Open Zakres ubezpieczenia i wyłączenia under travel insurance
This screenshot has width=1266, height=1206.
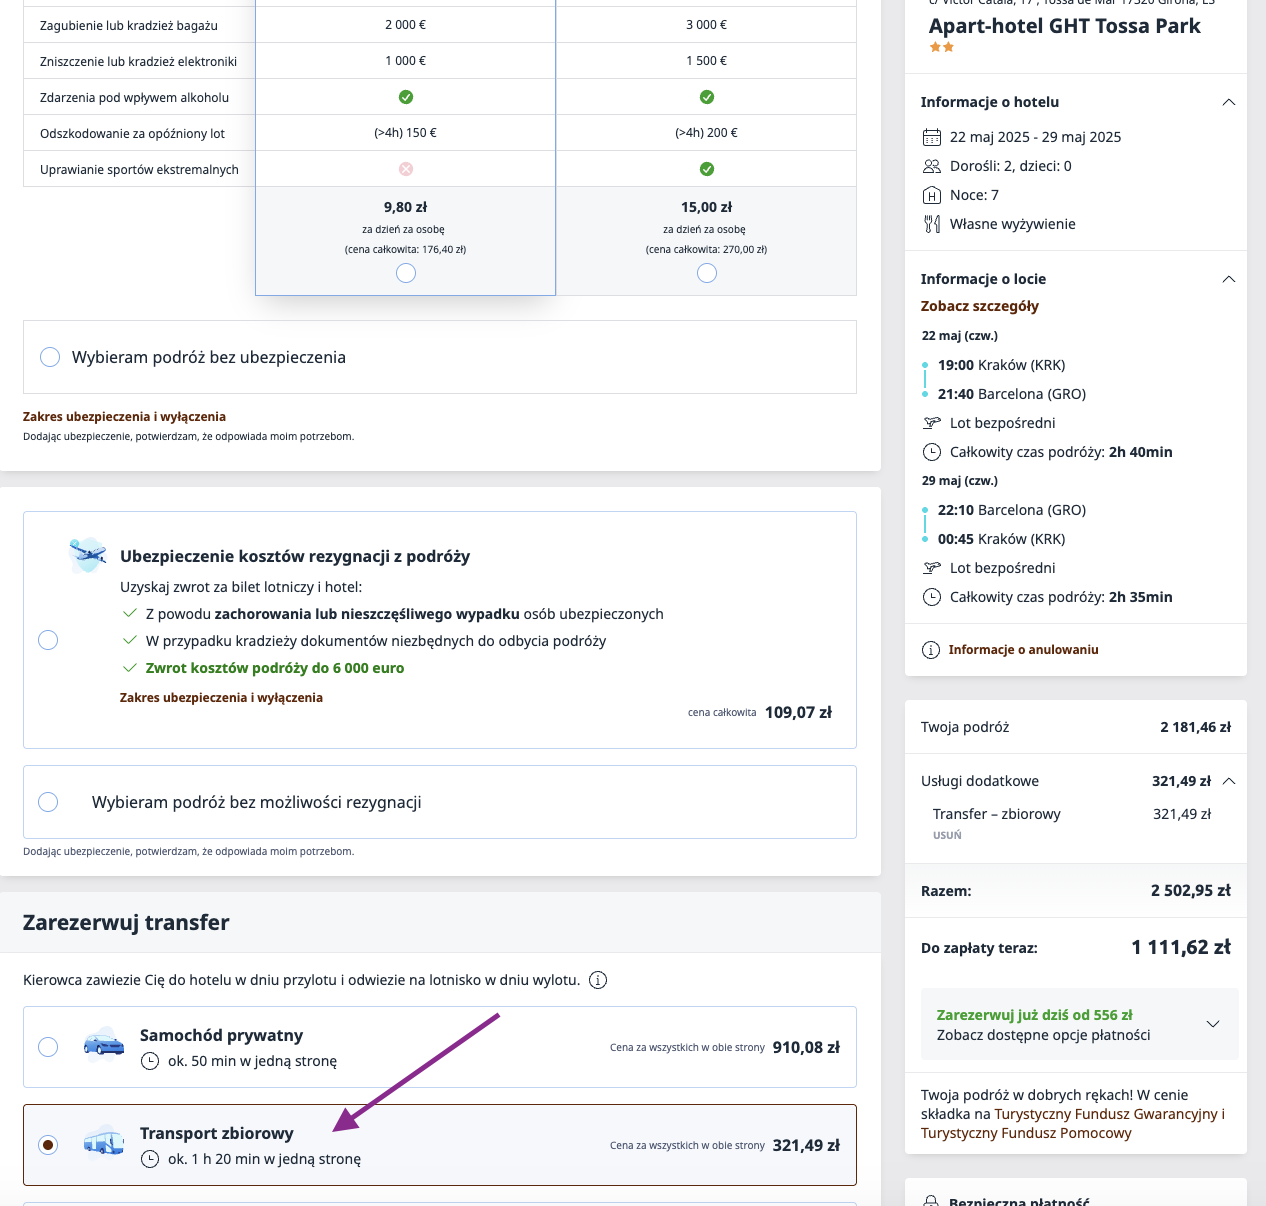(125, 417)
